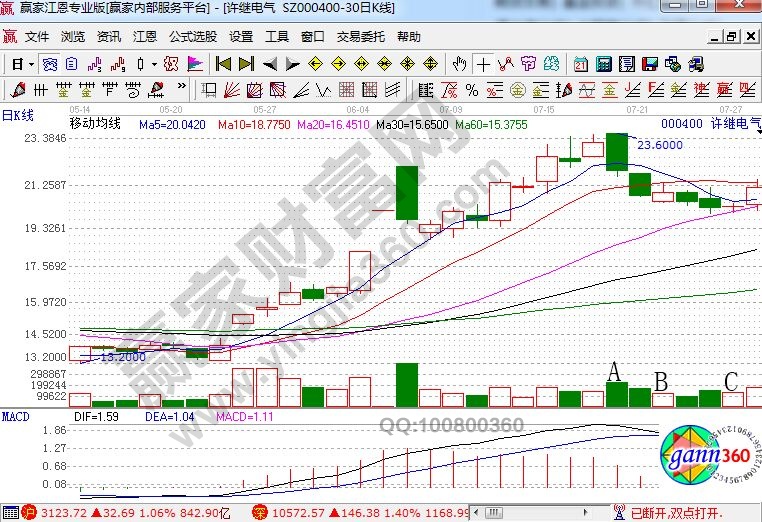
Task: Open the calendar icon in toolbar
Action: coord(581,64)
